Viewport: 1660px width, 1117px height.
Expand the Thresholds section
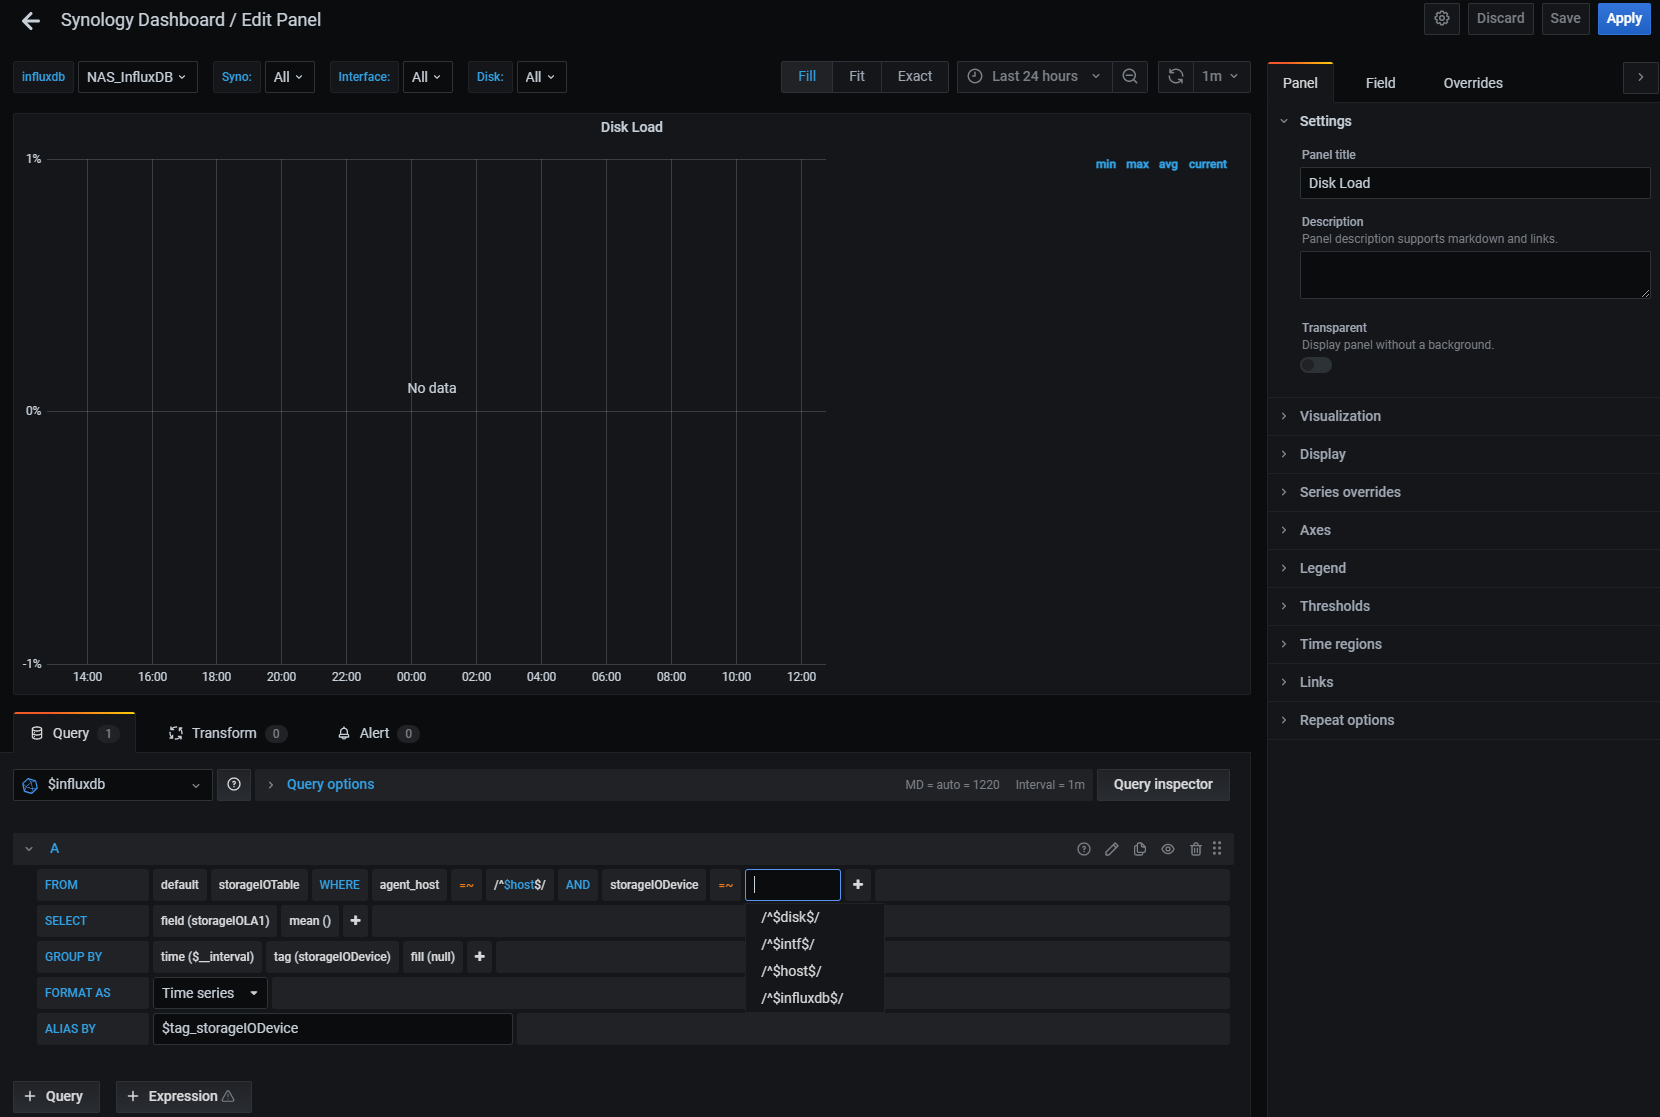[x=1334, y=606]
